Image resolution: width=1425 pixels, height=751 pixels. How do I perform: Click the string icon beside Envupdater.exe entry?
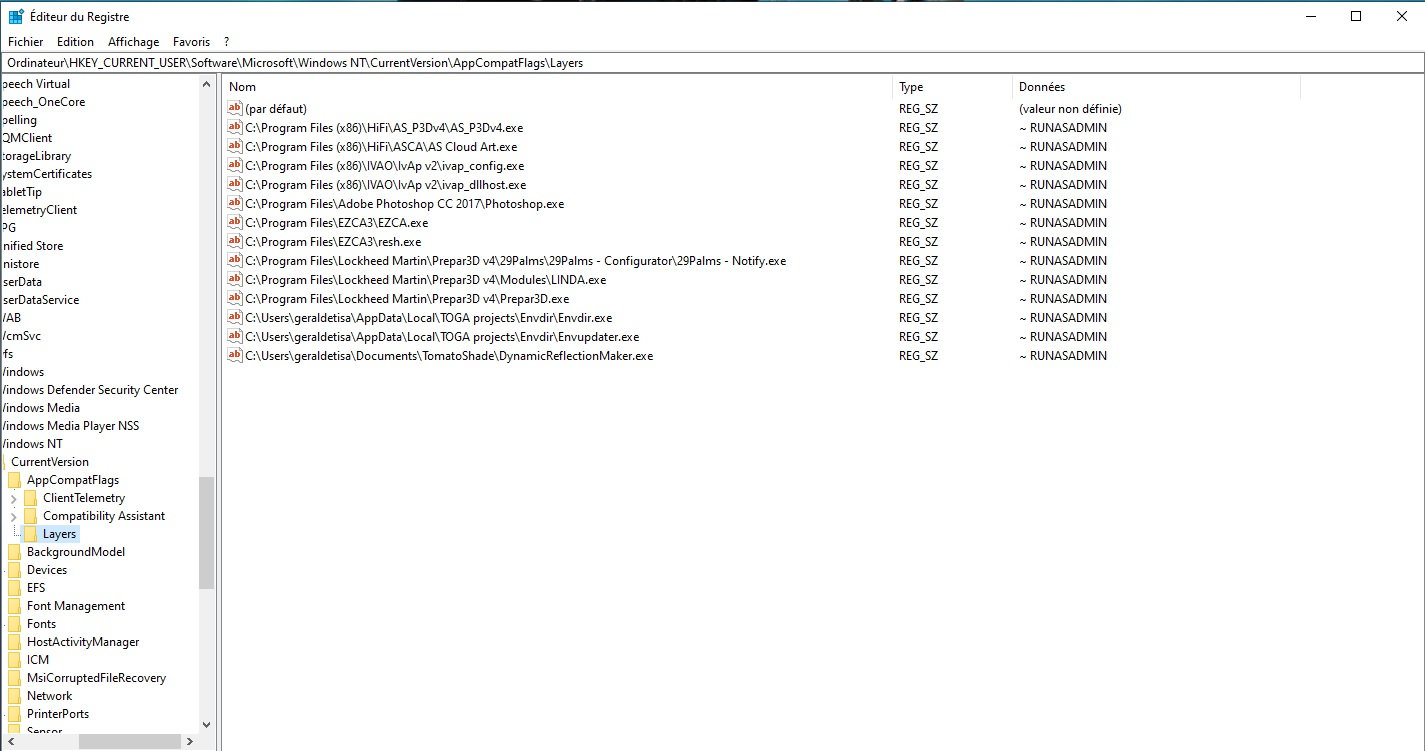[x=235, y=336]
